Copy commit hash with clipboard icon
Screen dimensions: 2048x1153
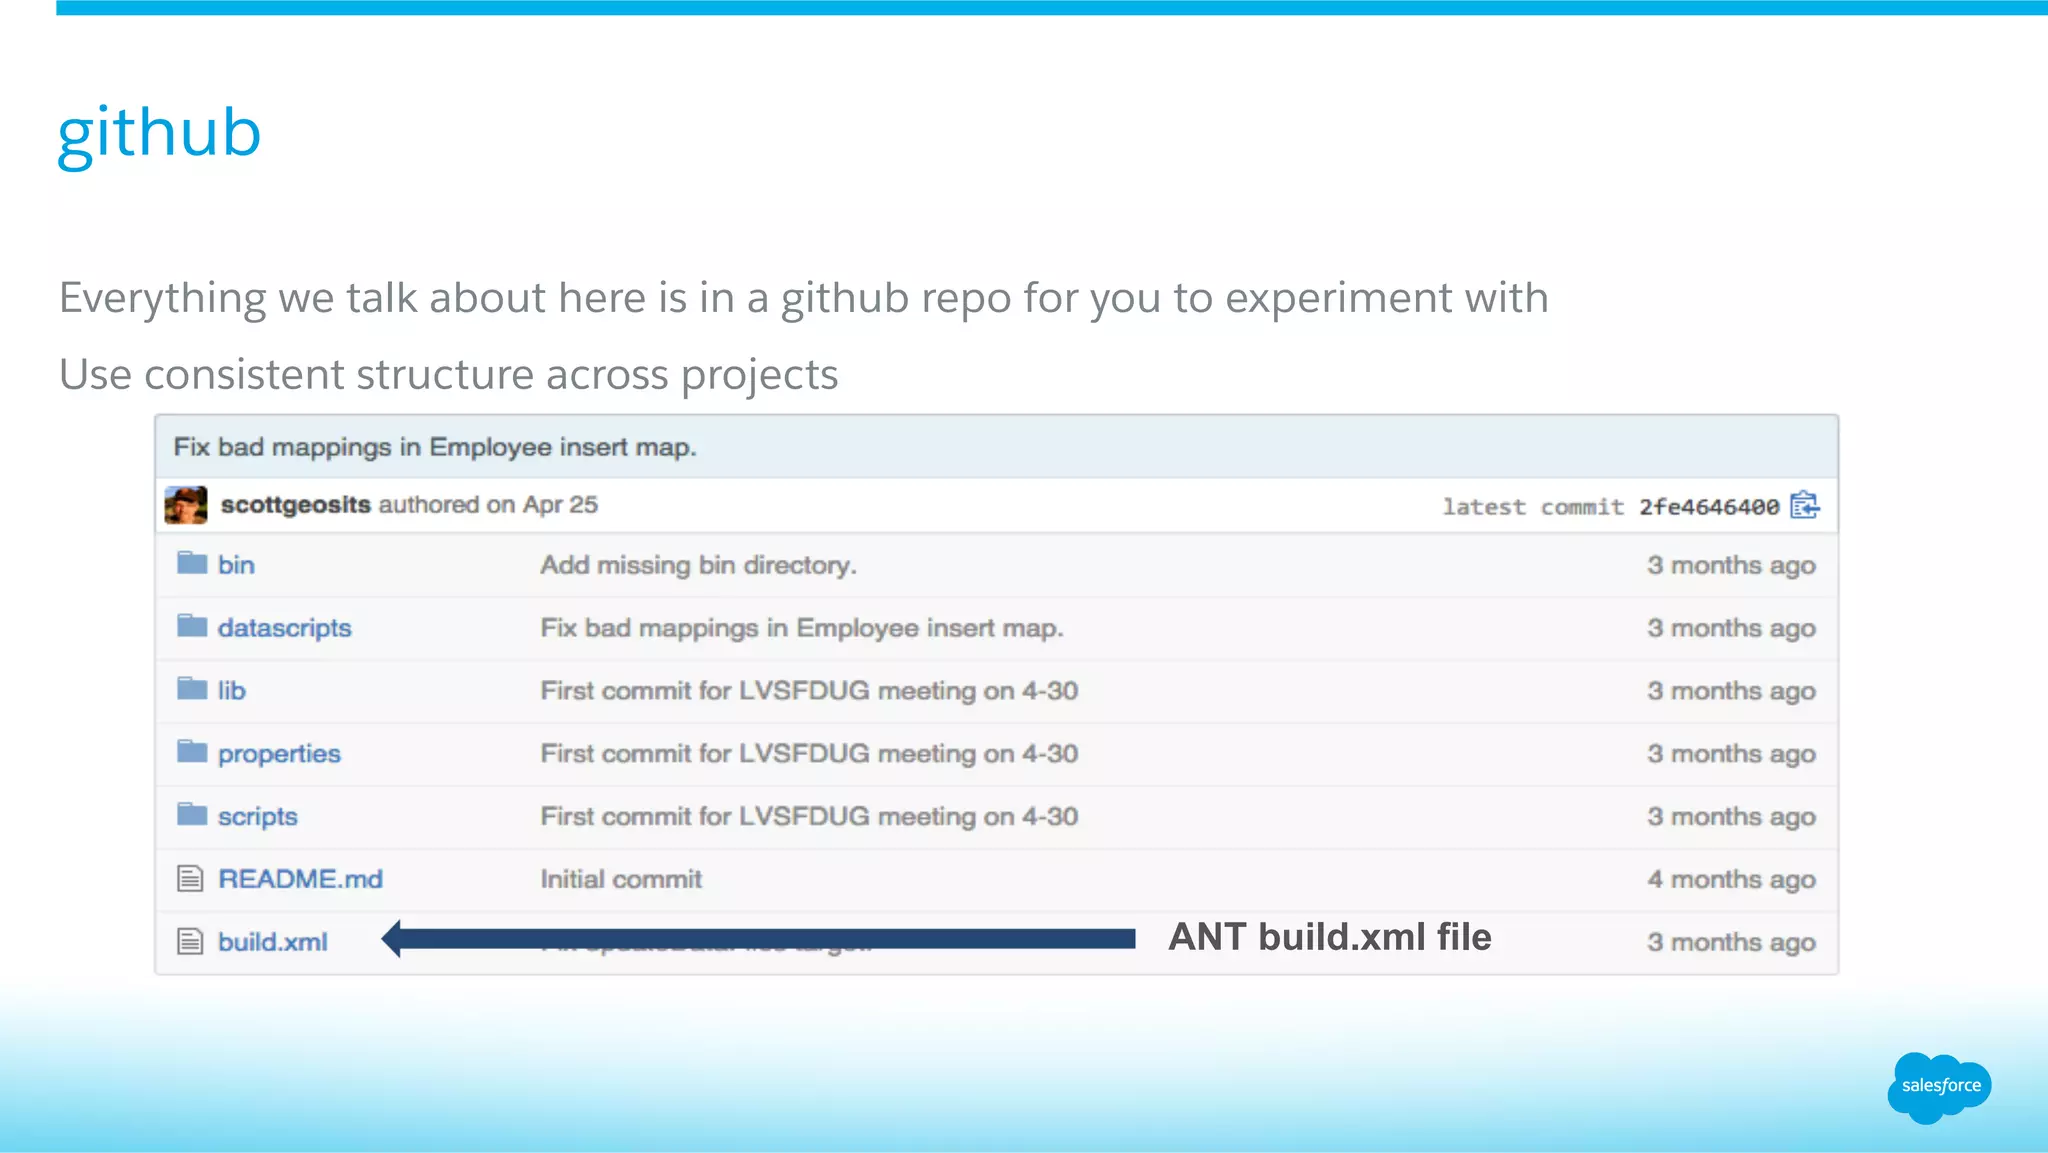click(x=1804, y=505)
